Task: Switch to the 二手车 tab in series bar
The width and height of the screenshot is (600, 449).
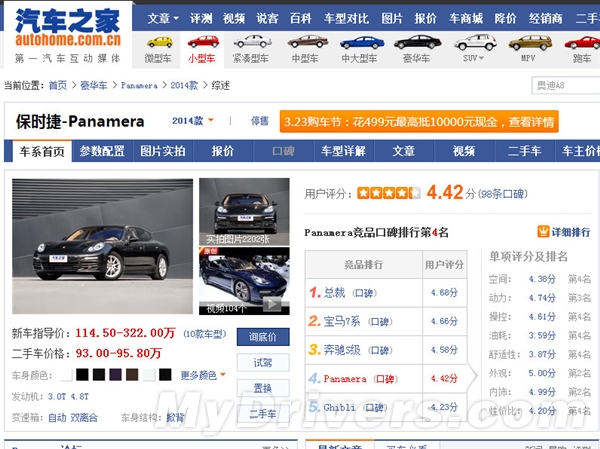Action: tap(524, 151)
